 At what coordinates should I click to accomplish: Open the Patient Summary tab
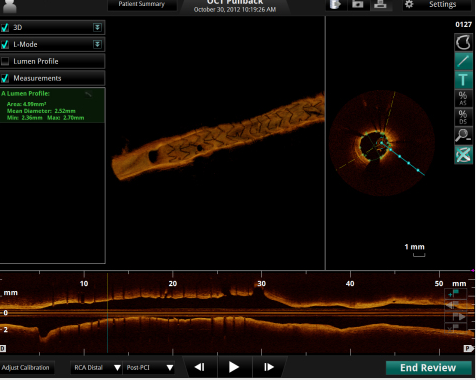pos(142,5)
